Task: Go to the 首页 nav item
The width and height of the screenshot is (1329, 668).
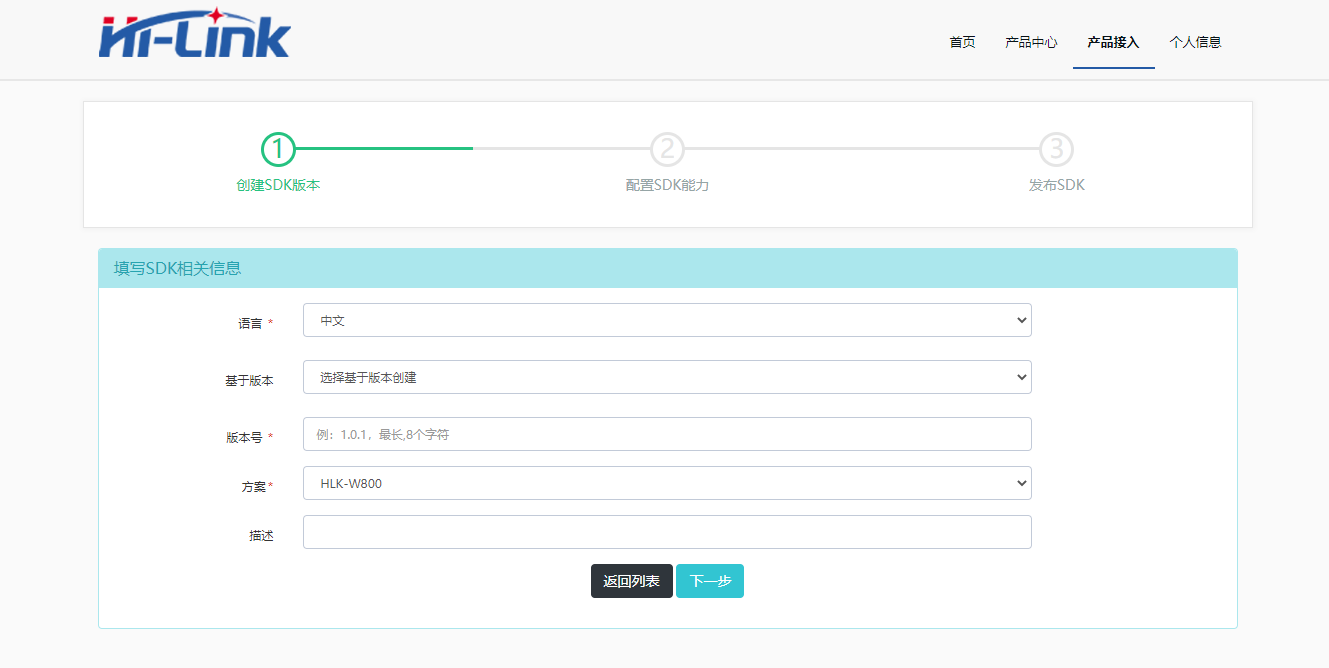Action: (x=962, y=42)
